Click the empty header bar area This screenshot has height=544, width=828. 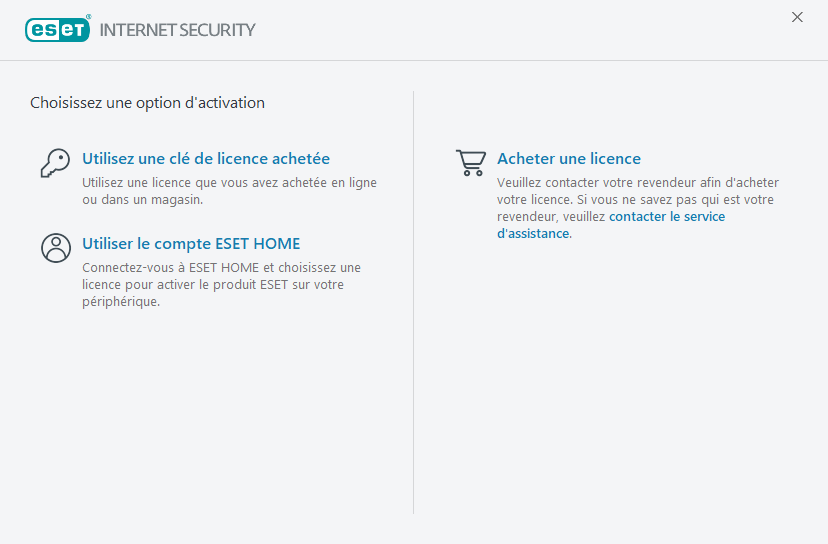[x=520, y=30]
